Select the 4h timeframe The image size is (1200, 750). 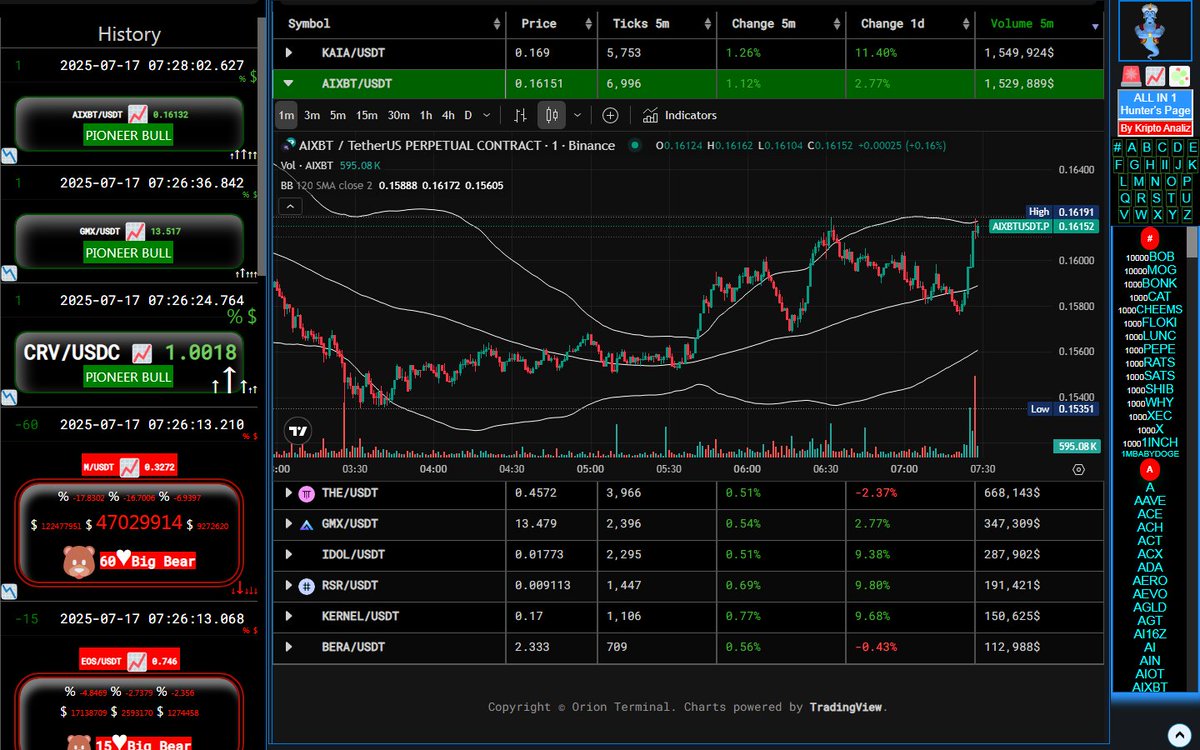448,115
